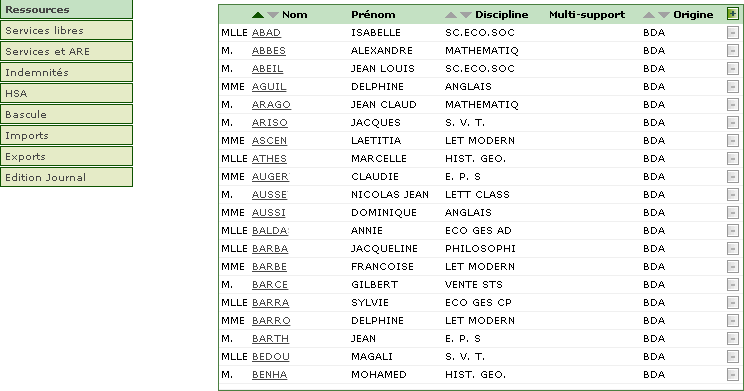Sort Nom column descending arrow
744x391 pixels.
(x=273, y=15)
